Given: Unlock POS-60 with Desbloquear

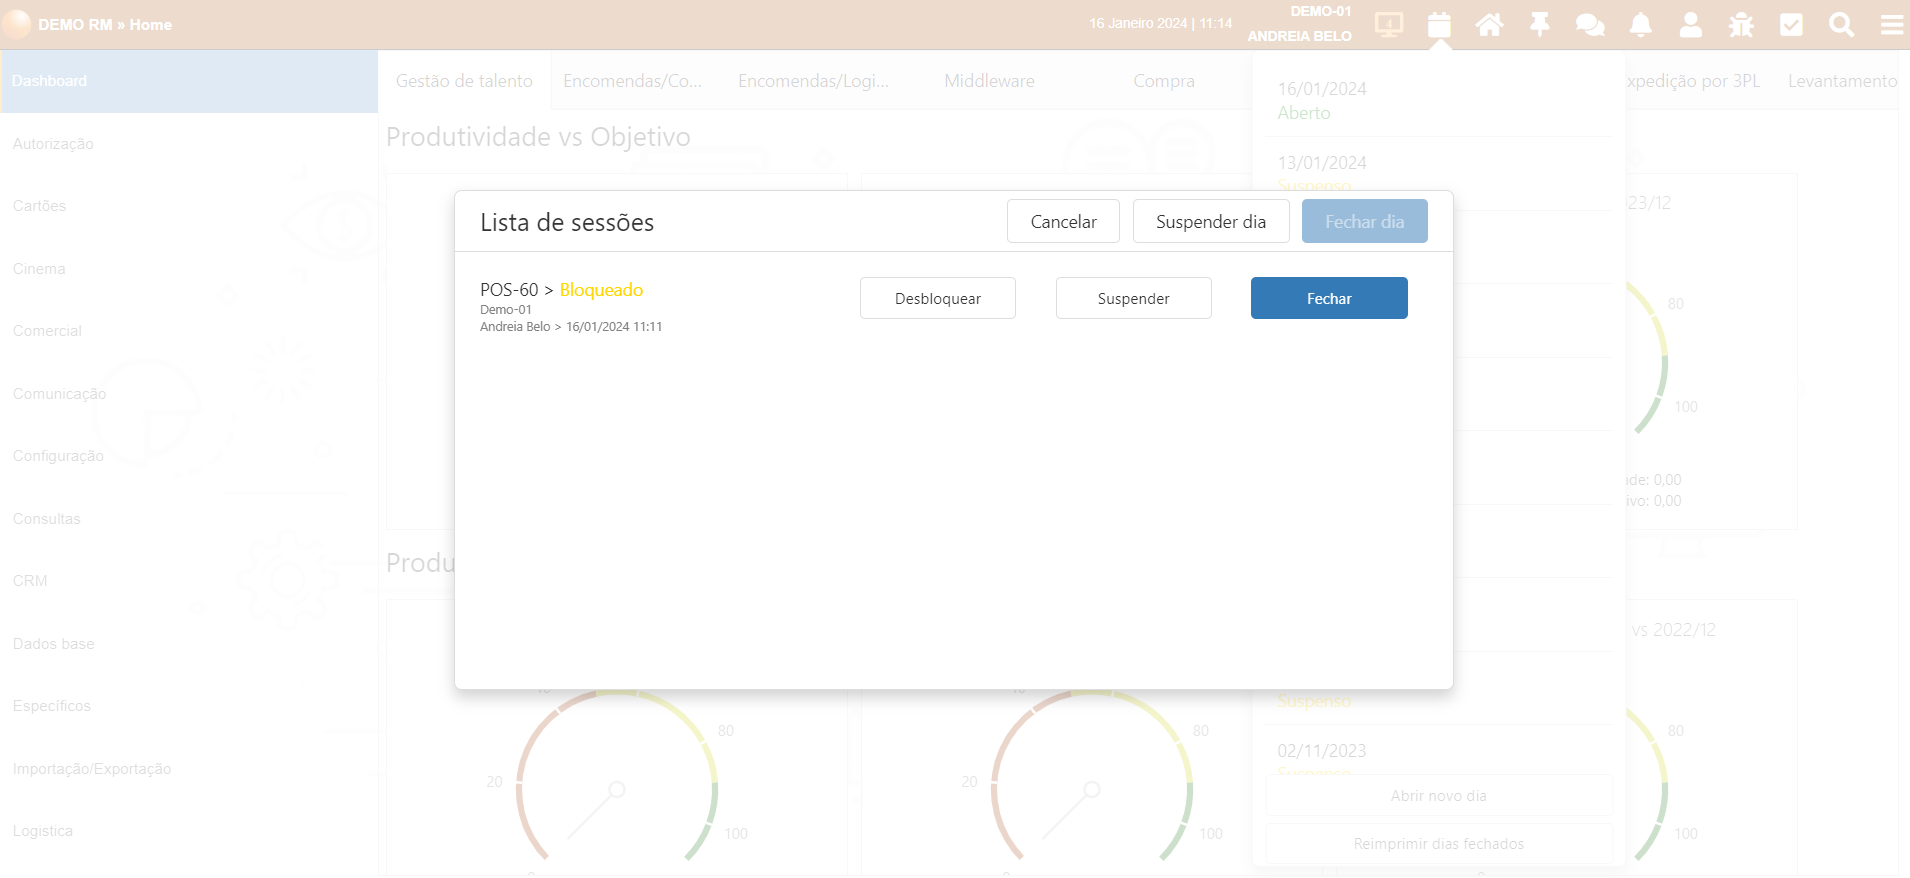Looking at the screenshot, I should 938,298.
